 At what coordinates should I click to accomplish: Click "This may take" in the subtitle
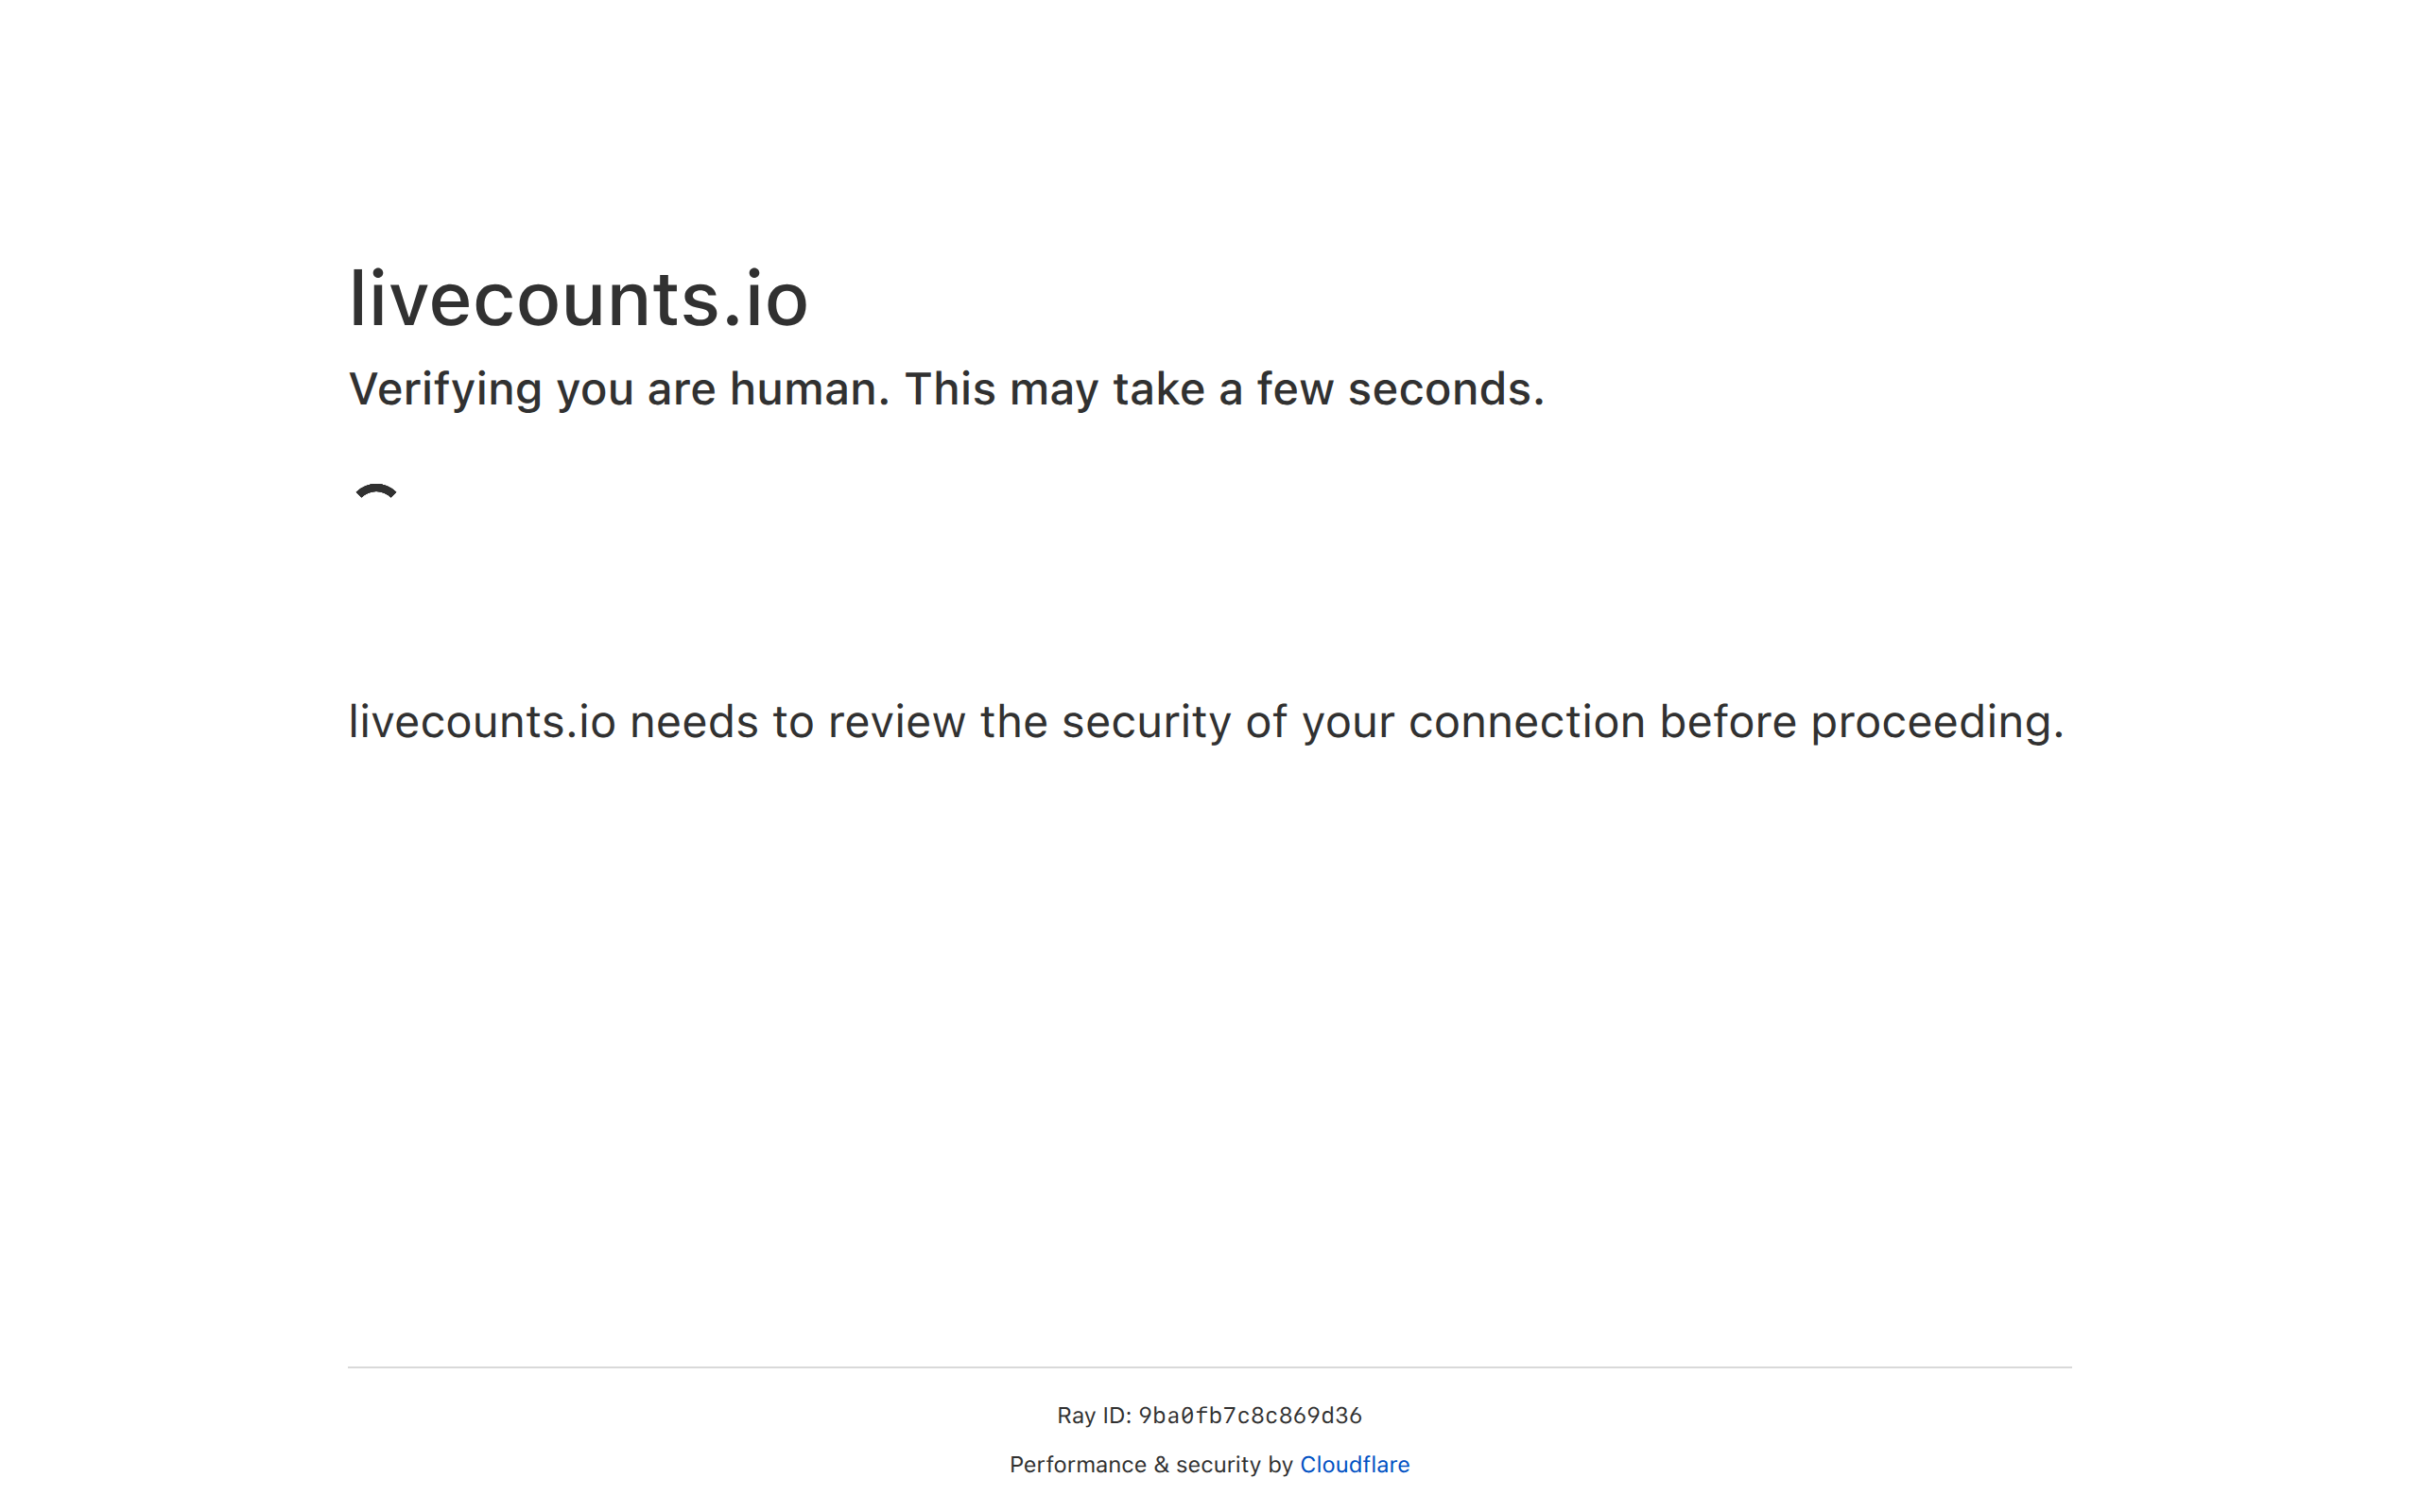point(1053,390)
